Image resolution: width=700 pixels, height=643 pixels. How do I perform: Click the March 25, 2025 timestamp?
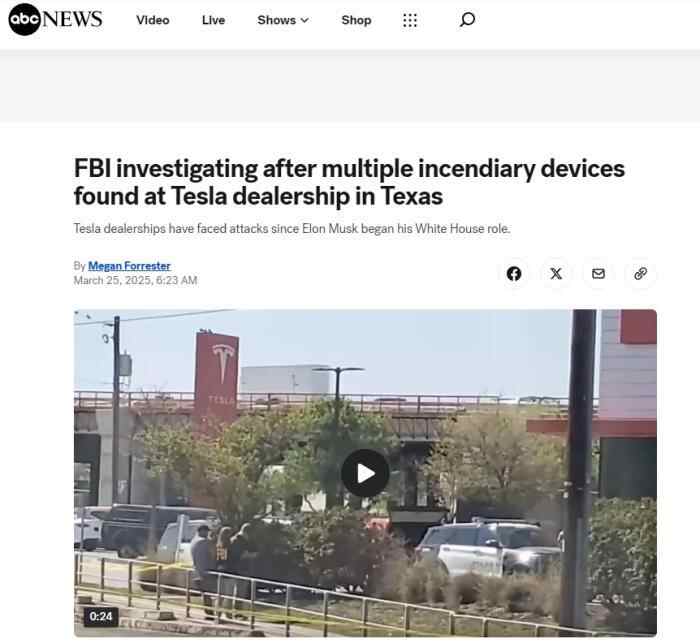(135, 280)
